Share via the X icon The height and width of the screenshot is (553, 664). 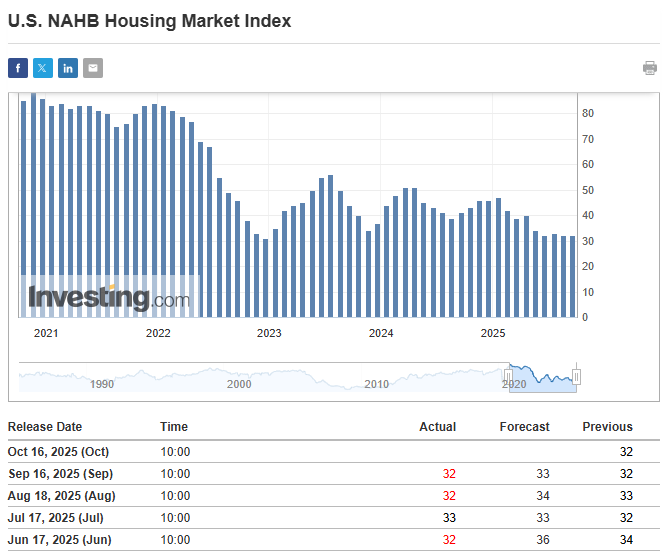click(x=43, y=68)
